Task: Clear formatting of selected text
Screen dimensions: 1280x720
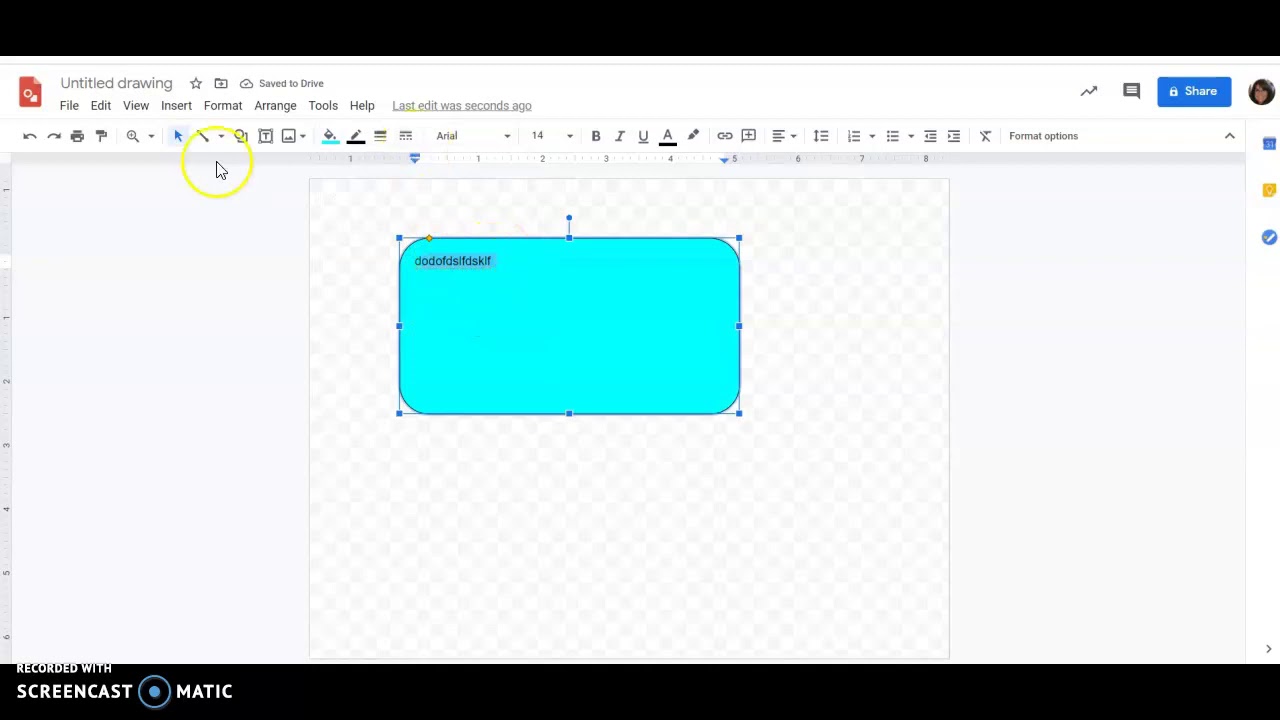Action: pos(985,136)
